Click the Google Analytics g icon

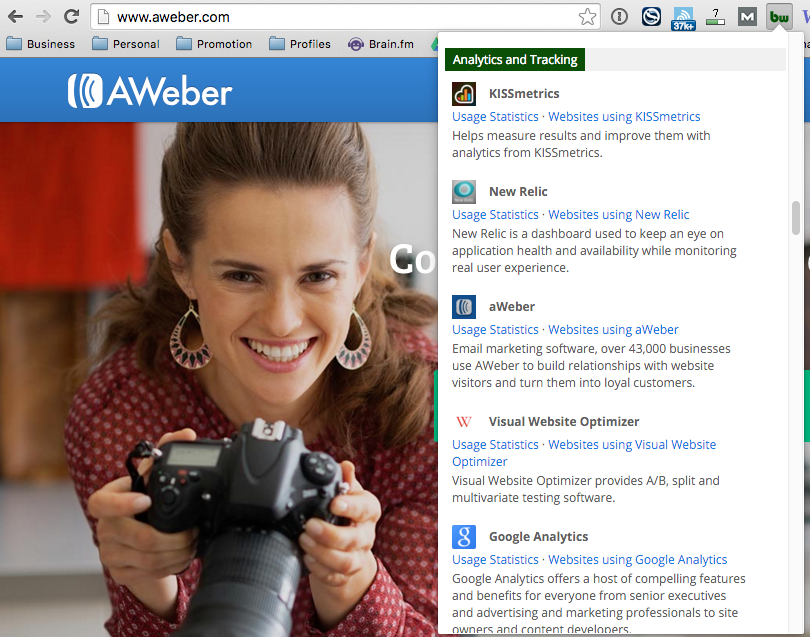pos(464,537)
